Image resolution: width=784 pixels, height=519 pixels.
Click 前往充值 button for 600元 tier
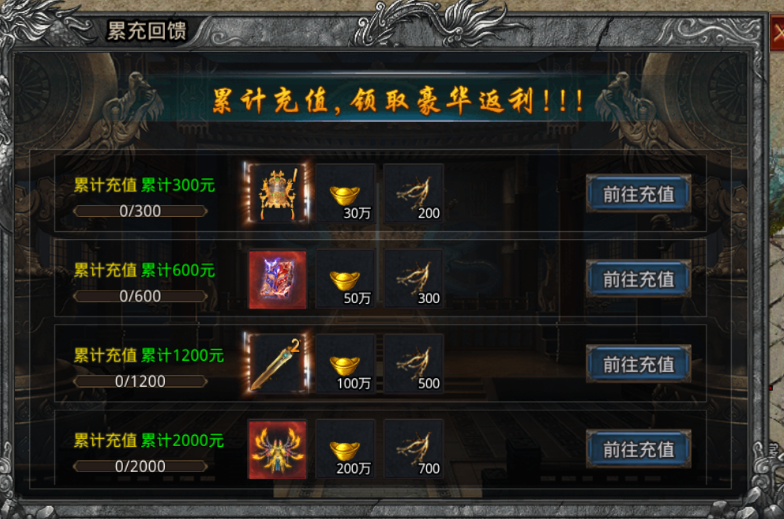click(x=638, y=278)
